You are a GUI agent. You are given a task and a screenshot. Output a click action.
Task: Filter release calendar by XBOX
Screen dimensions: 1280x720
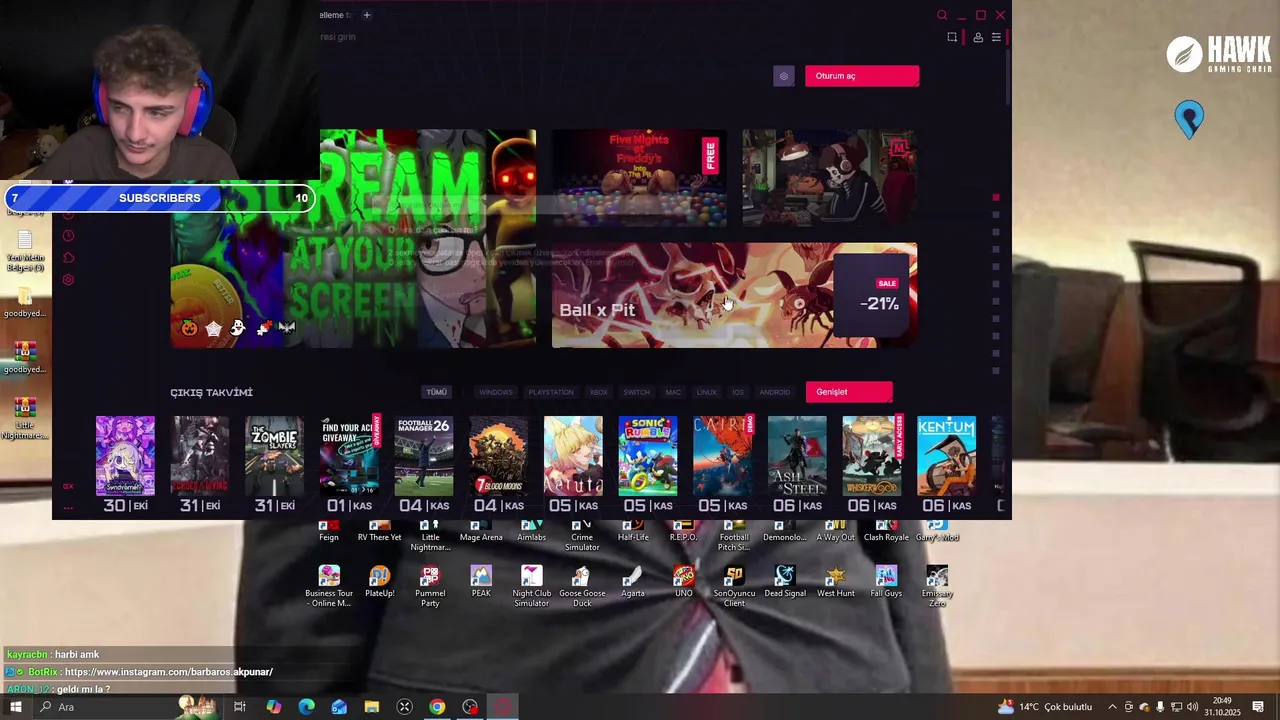[x=598, y=392]
